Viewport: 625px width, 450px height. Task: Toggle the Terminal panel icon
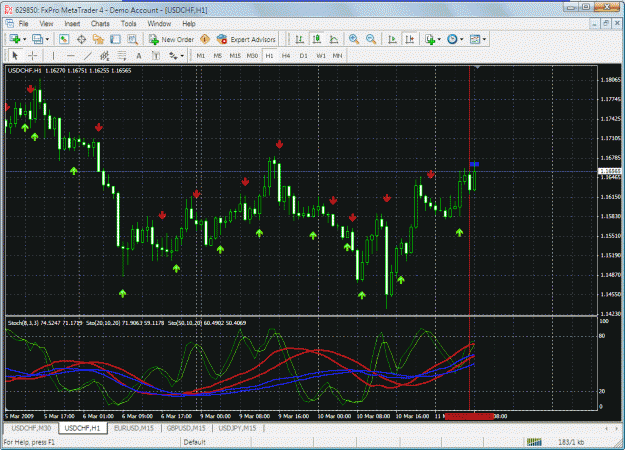pyautogui.click(x=115, y=39)
